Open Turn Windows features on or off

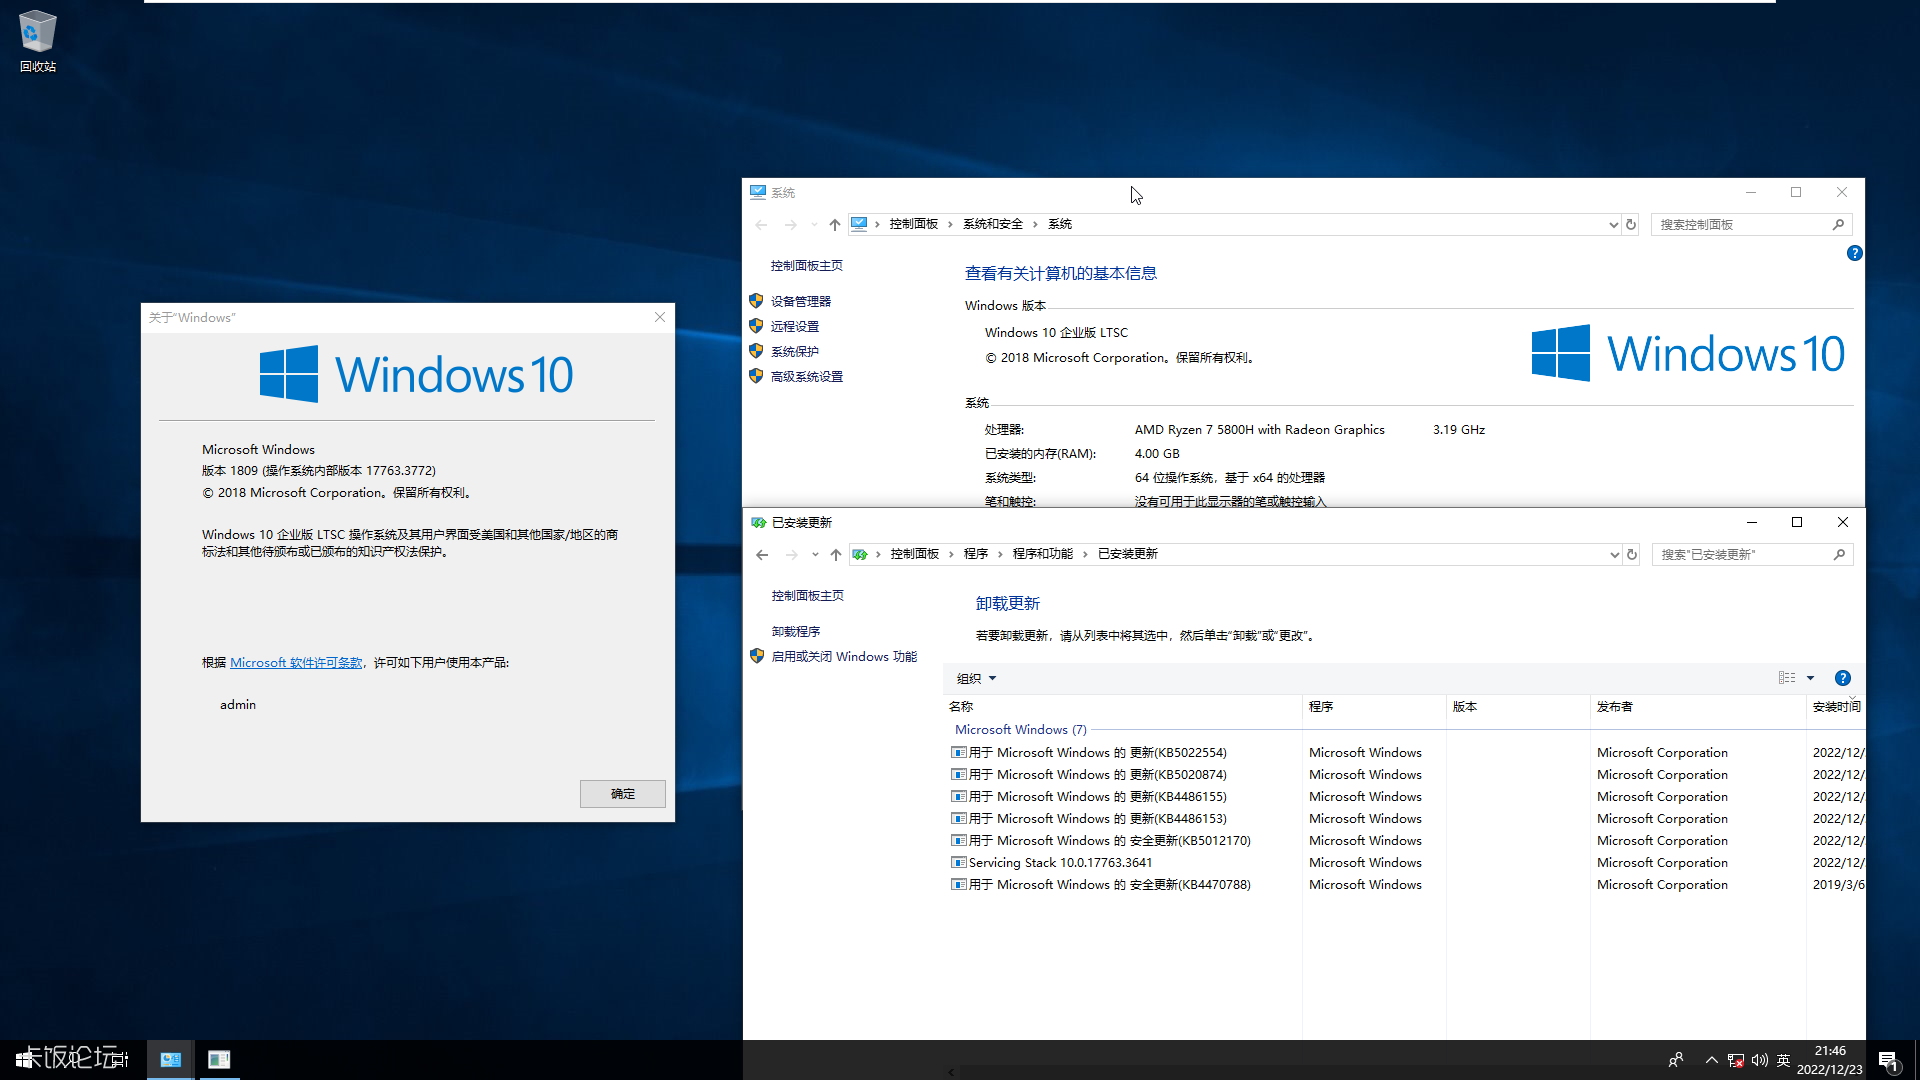[x=844, y=657]
